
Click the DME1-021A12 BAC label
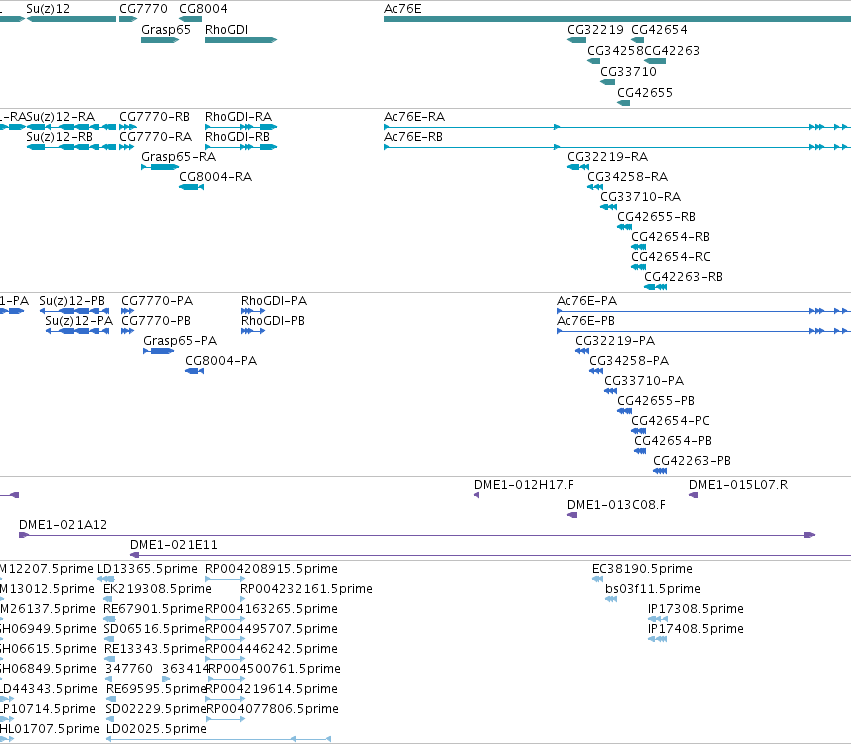point(63,525)
